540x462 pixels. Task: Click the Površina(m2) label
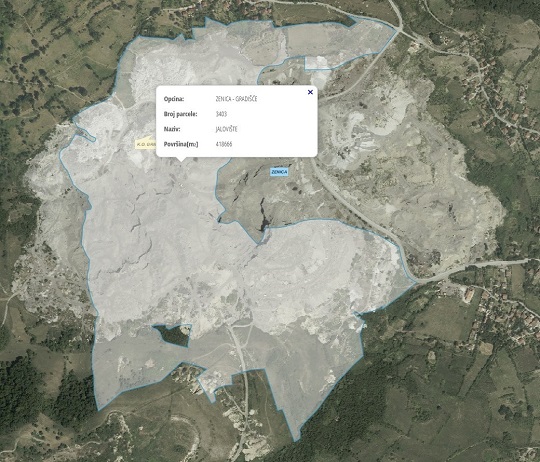pos(181,144)
